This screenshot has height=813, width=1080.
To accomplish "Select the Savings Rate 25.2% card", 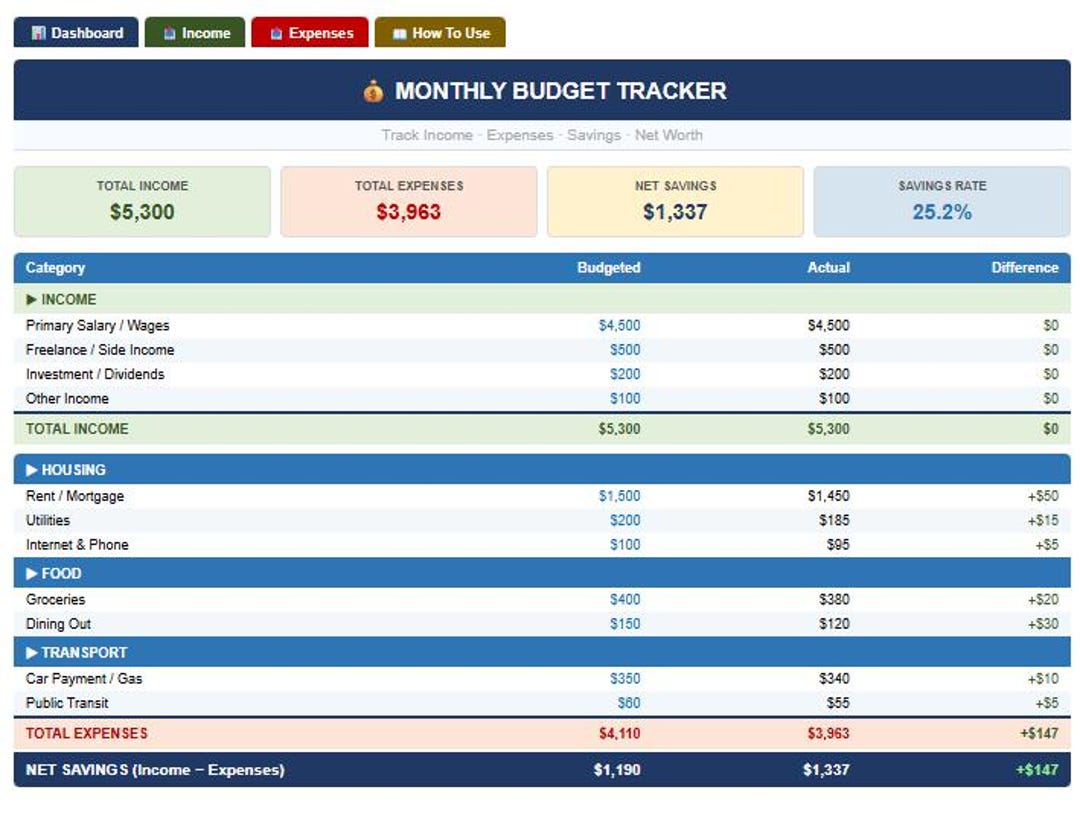I will (942, 201).
